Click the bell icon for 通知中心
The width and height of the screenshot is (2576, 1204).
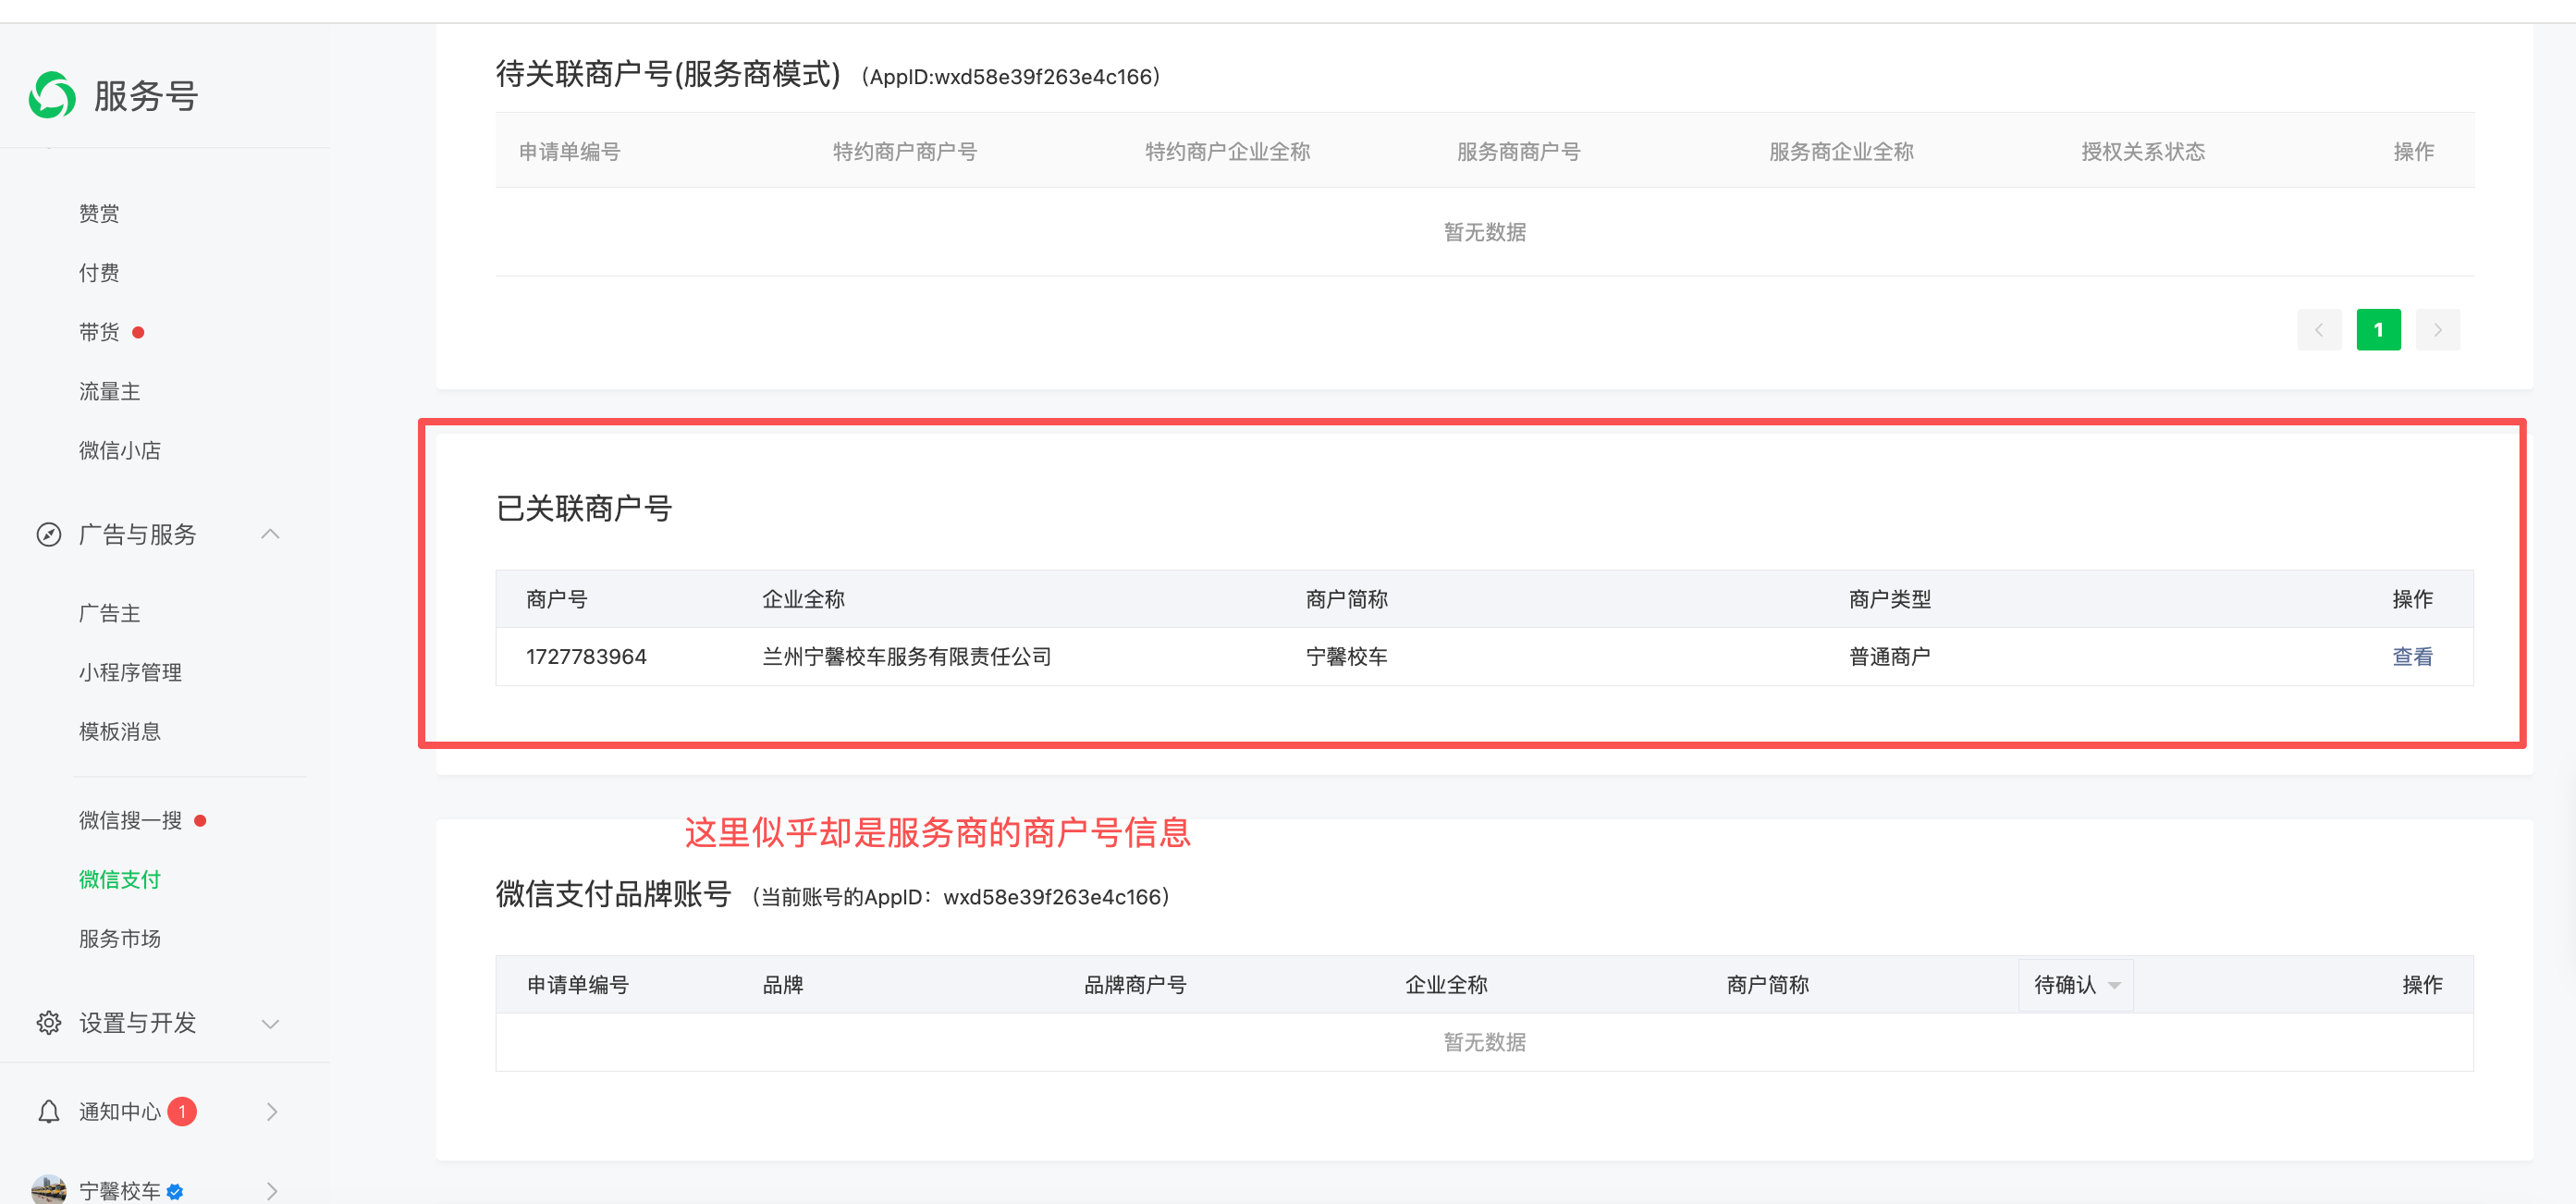(49, 1111)
